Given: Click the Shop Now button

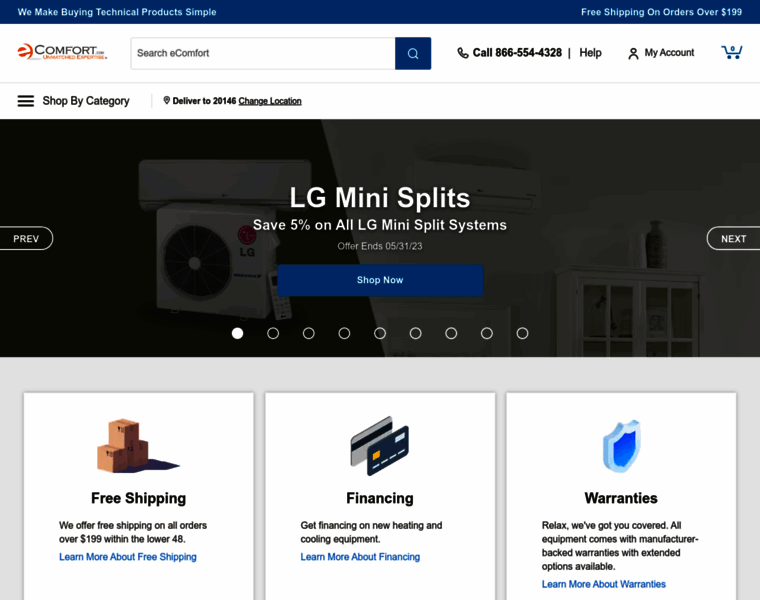Looking at the screenshot, I should tap(380, 280).
